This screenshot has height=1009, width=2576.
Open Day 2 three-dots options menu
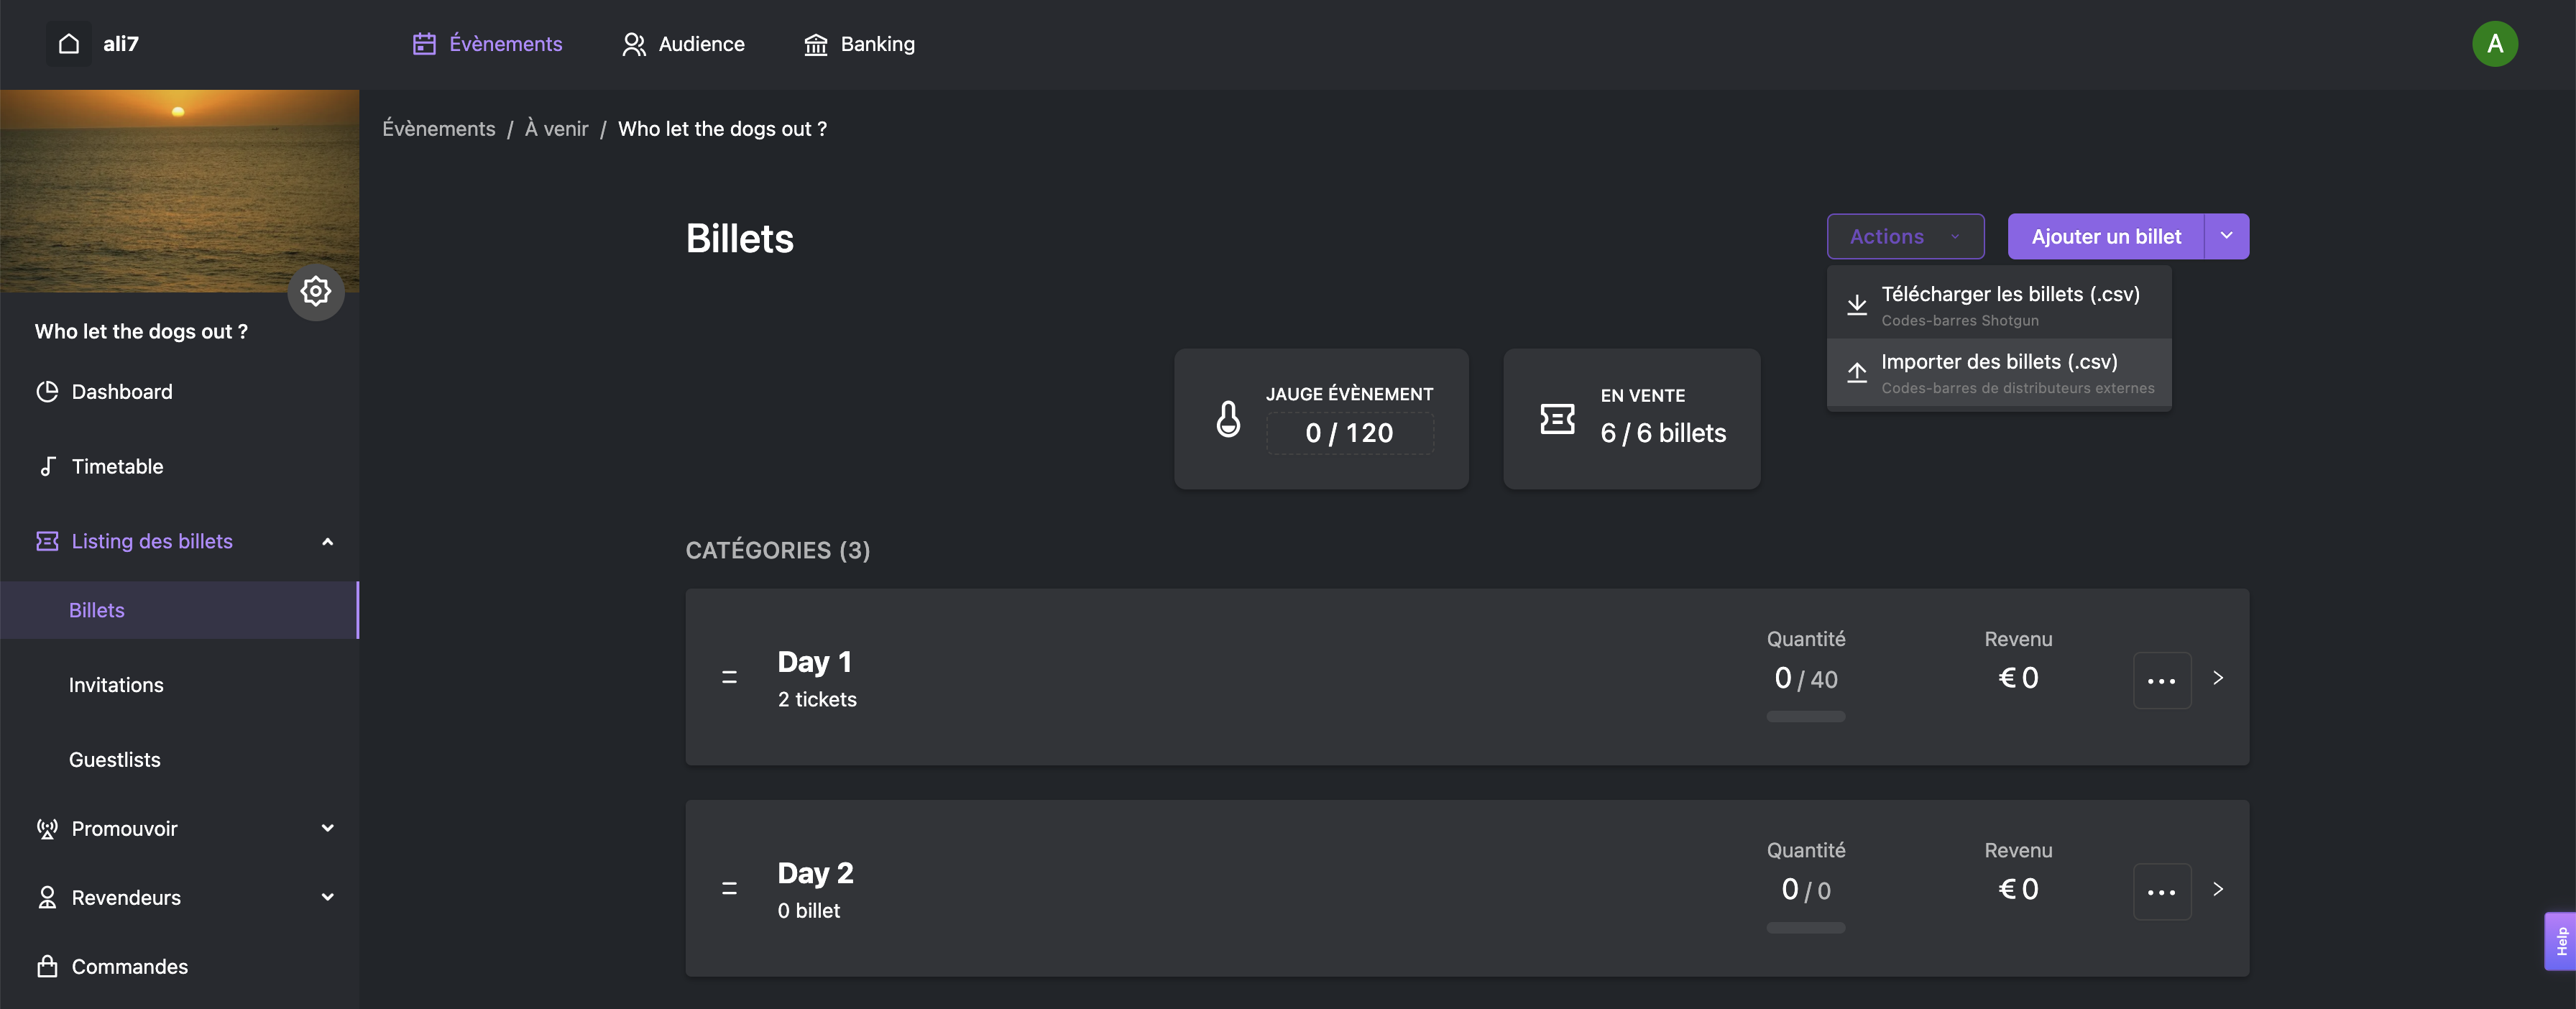pos(2161,891)
